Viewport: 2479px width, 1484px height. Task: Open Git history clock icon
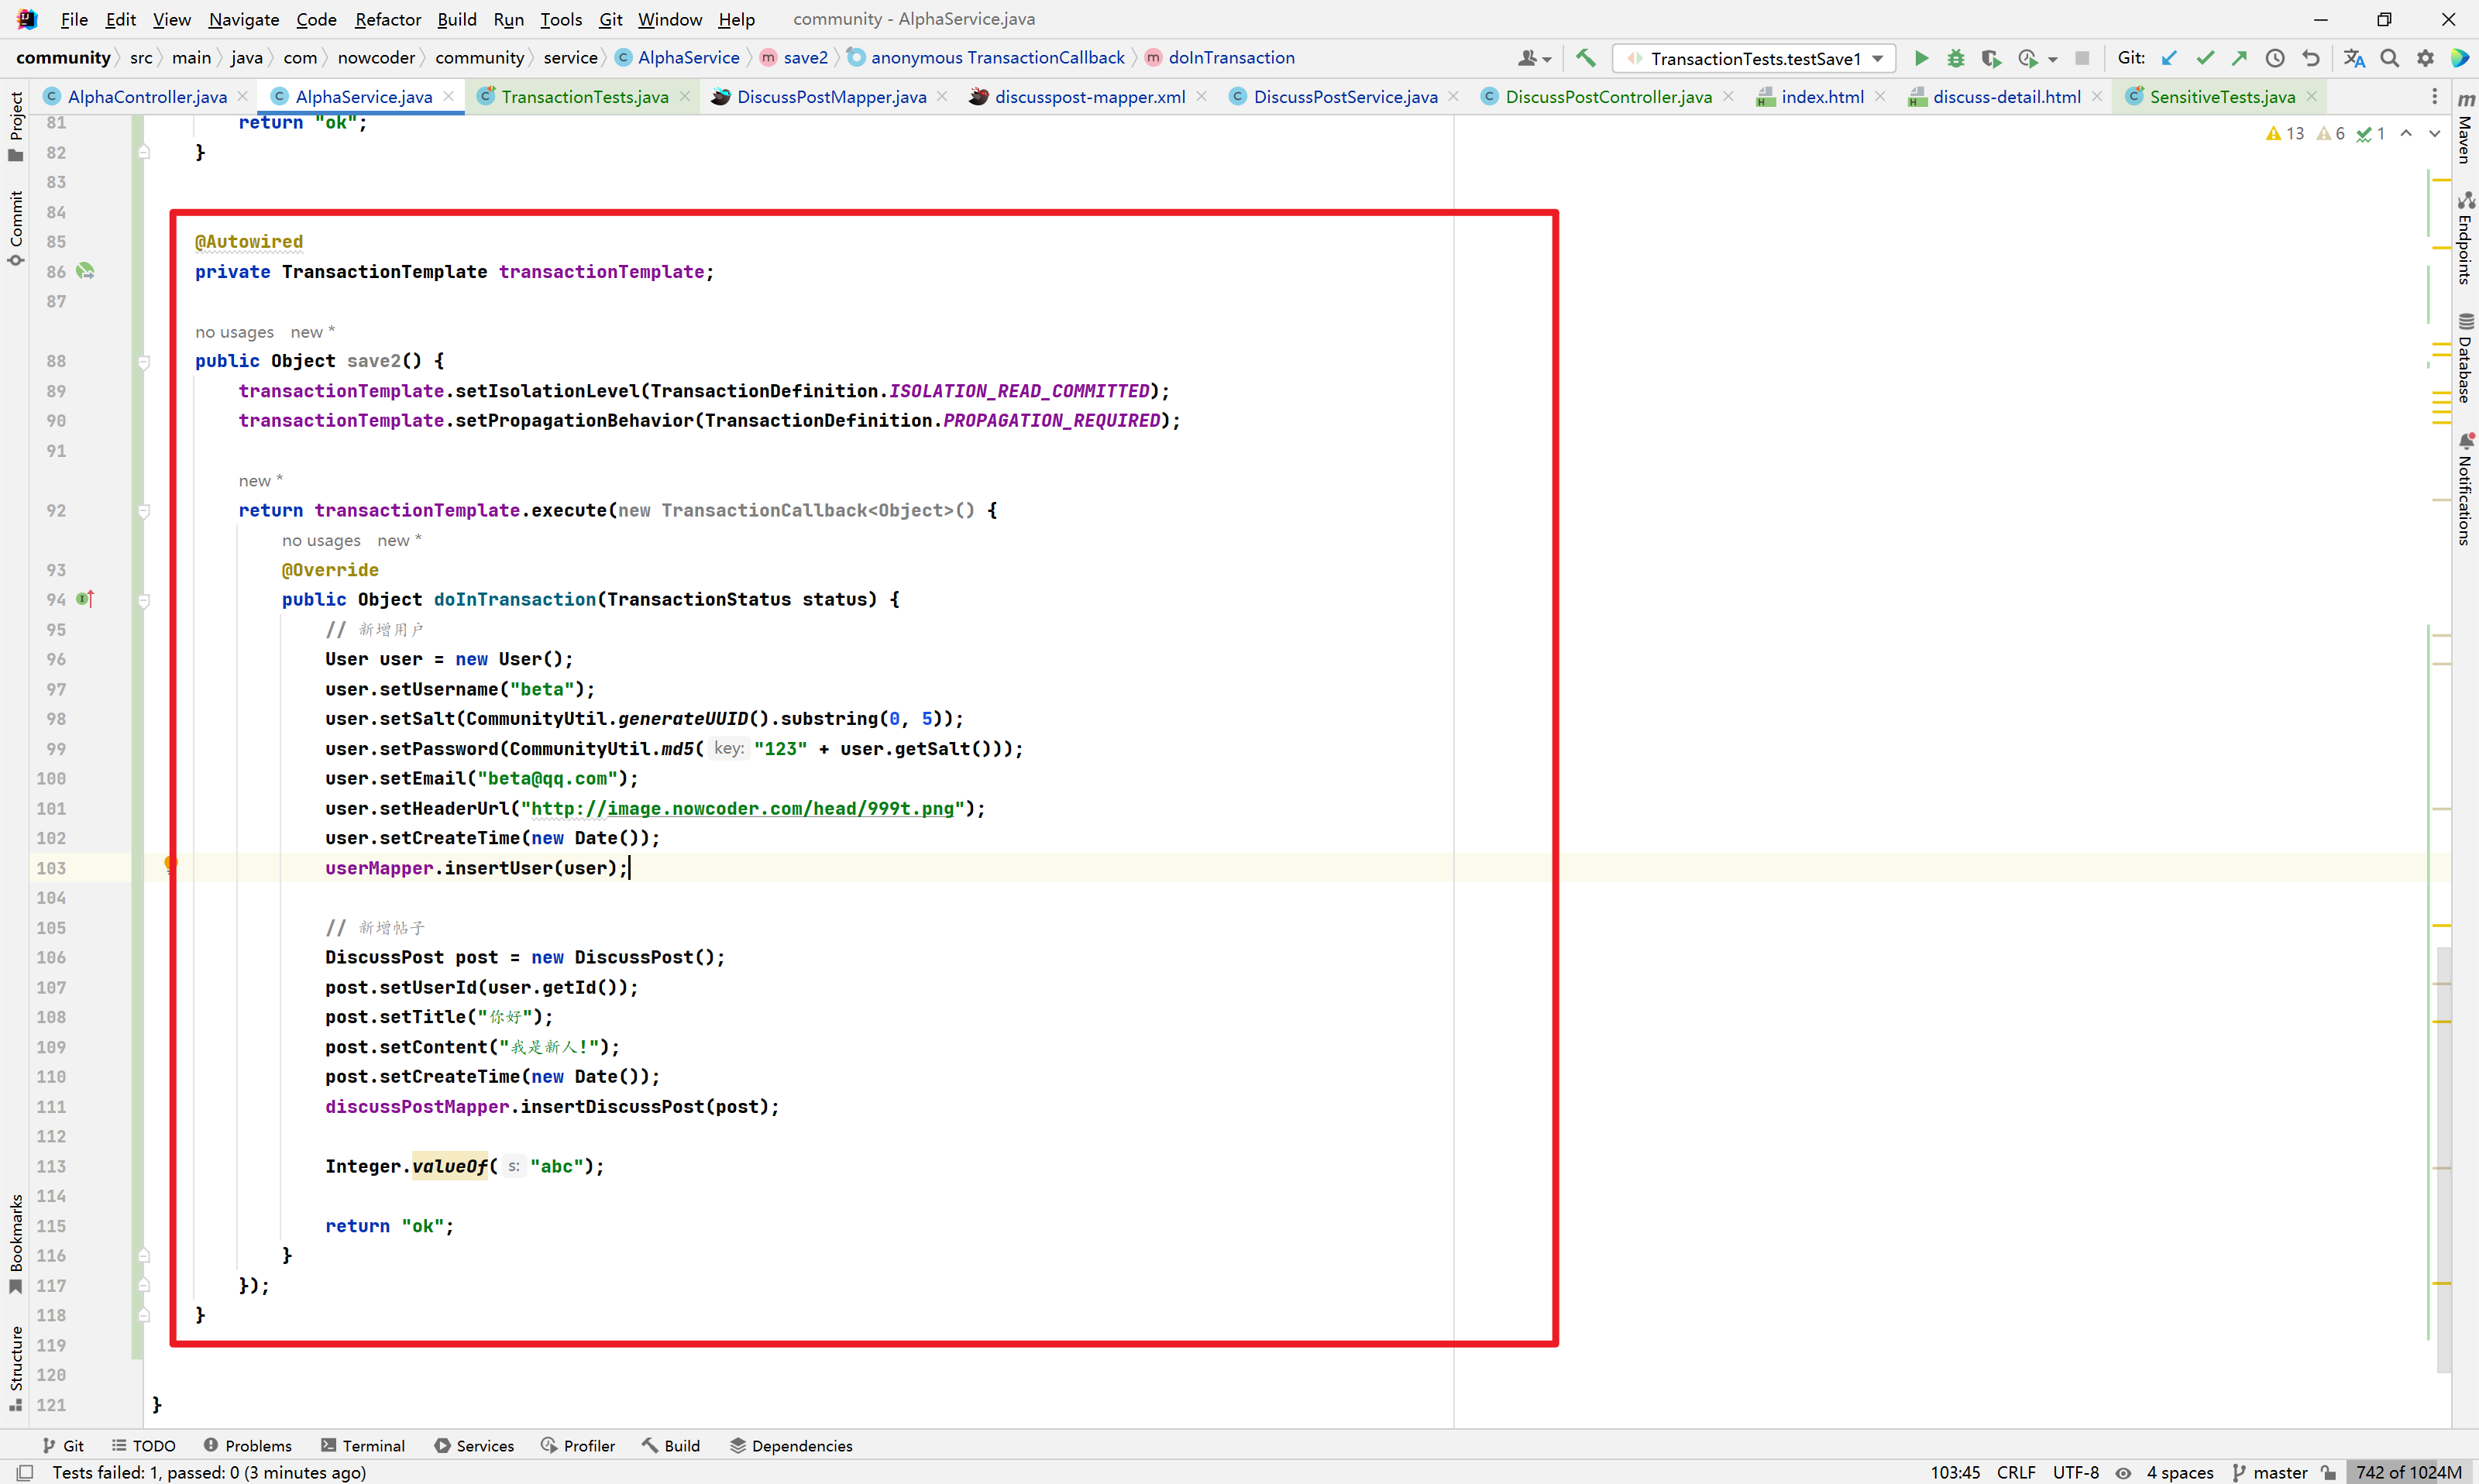2275,58
